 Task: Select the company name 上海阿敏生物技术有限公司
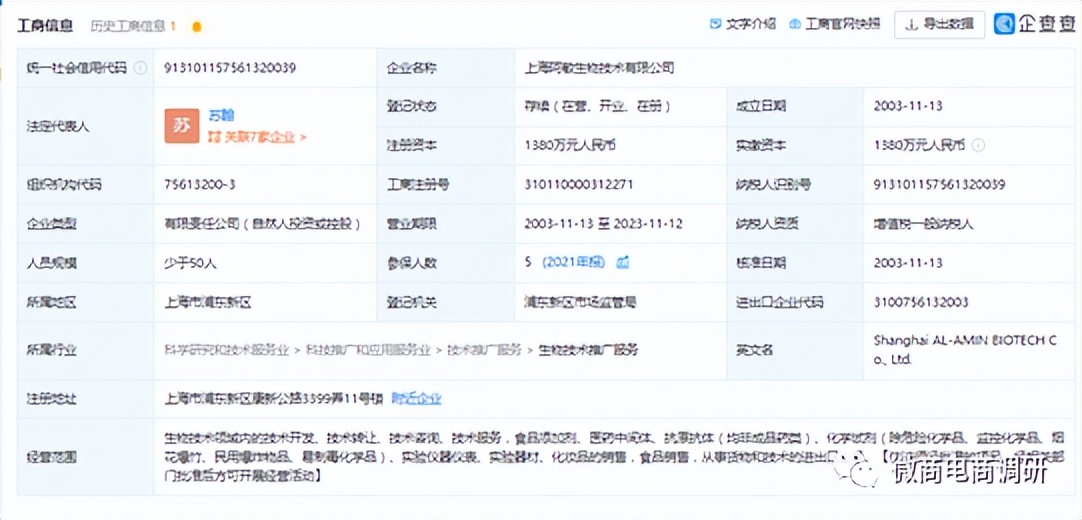tap(600, 68)
